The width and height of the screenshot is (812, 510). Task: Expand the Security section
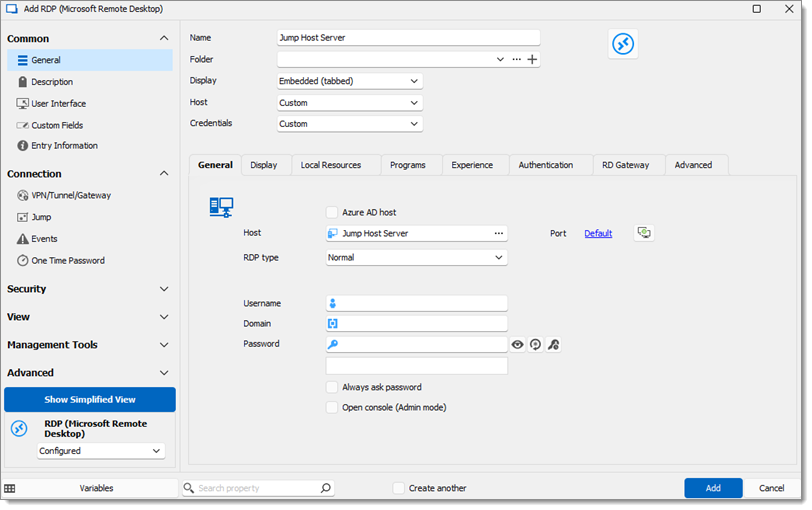pyautogui.click(x=164, y=289)
